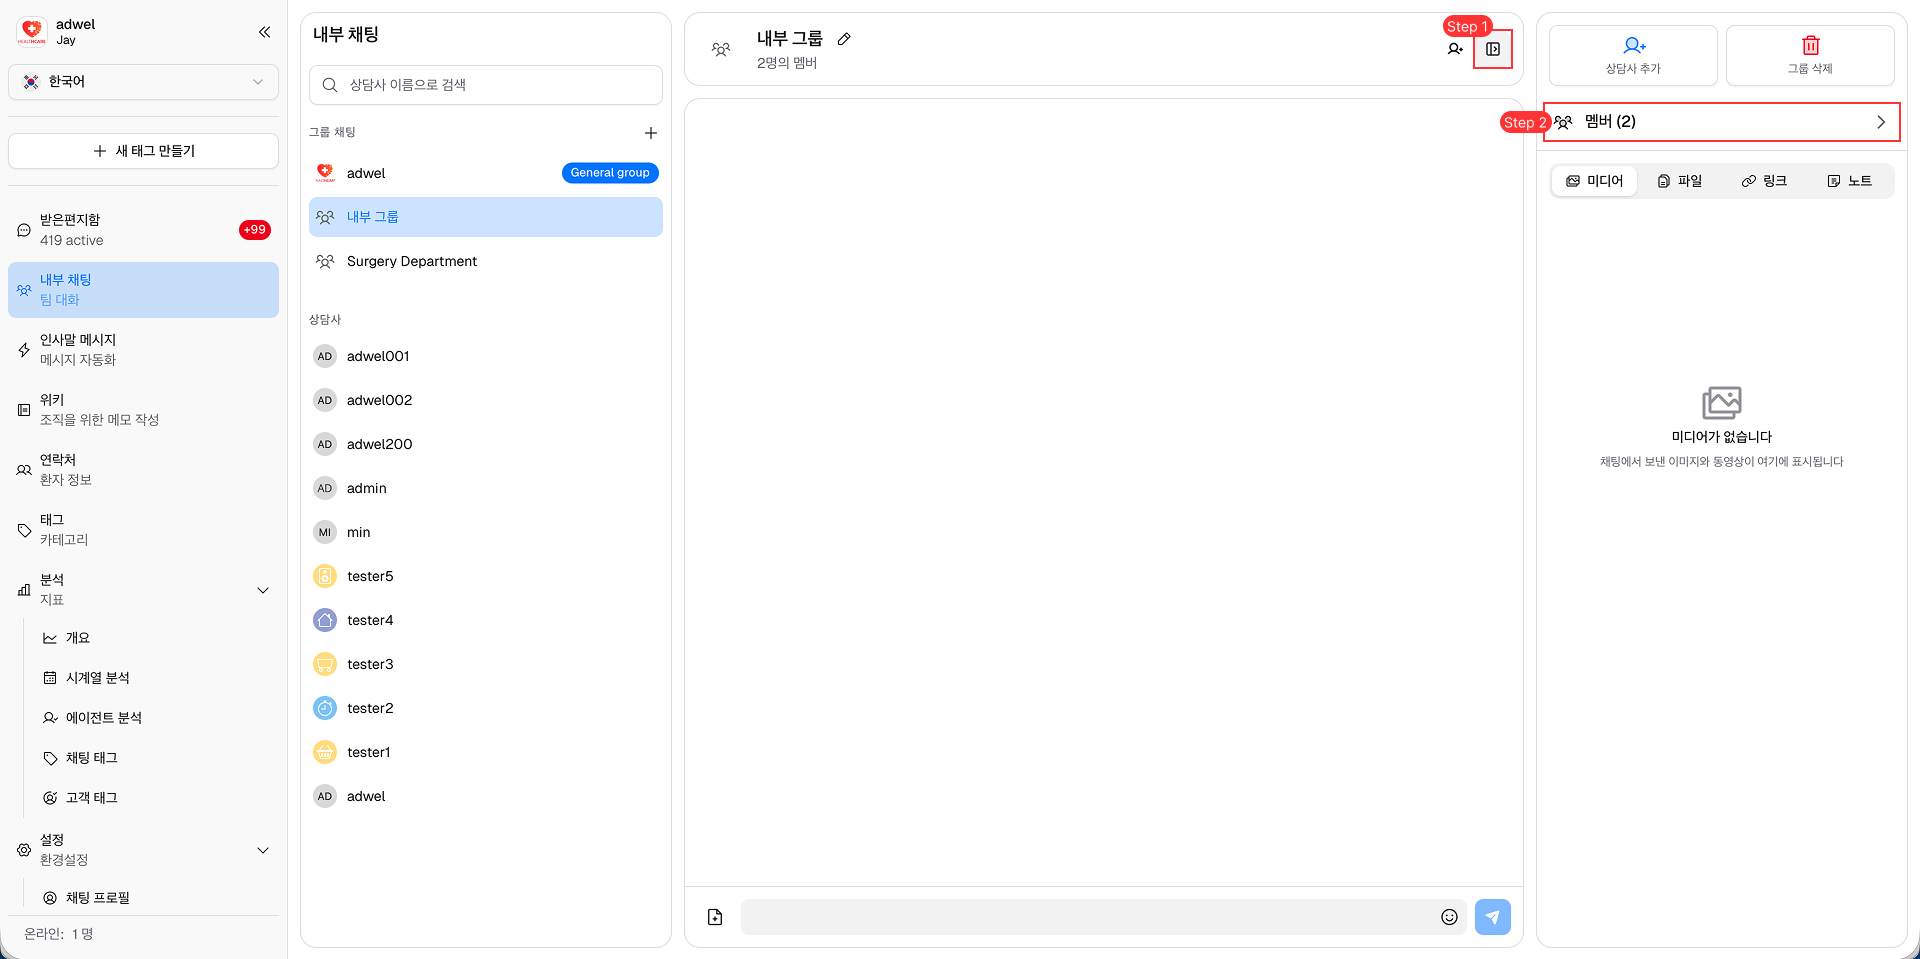Click the 그룹 삭제 trash button
The width and height of the screenshot is (1920, 959).
(x=1809, y=55)
